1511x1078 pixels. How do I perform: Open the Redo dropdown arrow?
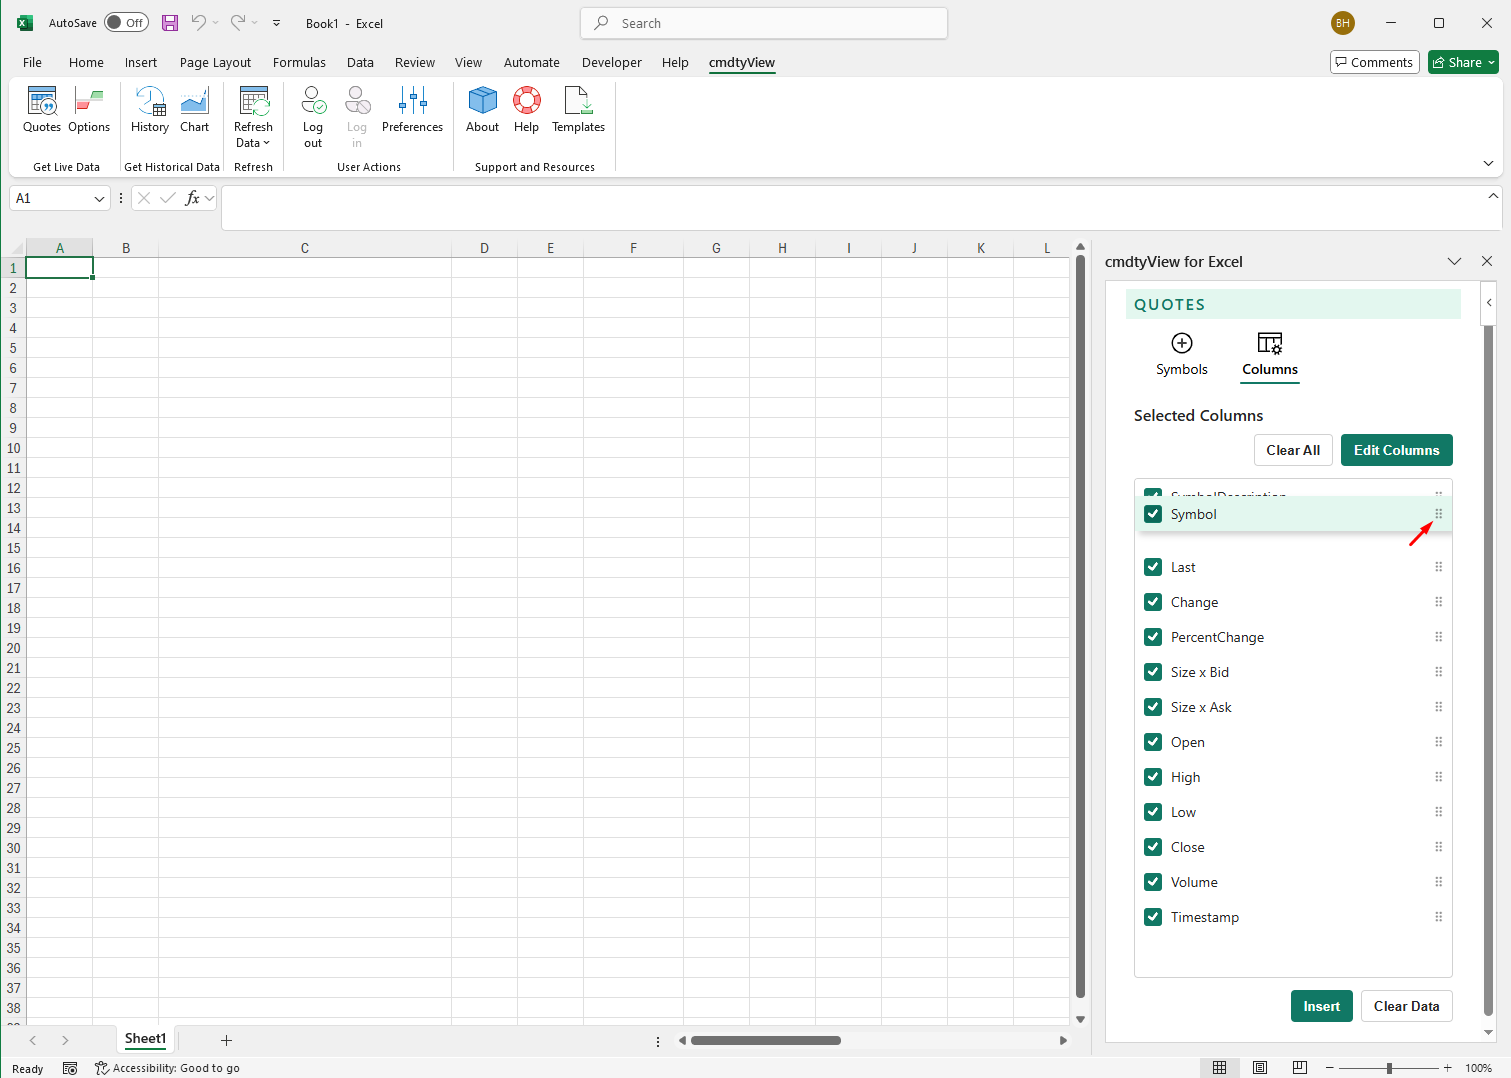(255, 23)
